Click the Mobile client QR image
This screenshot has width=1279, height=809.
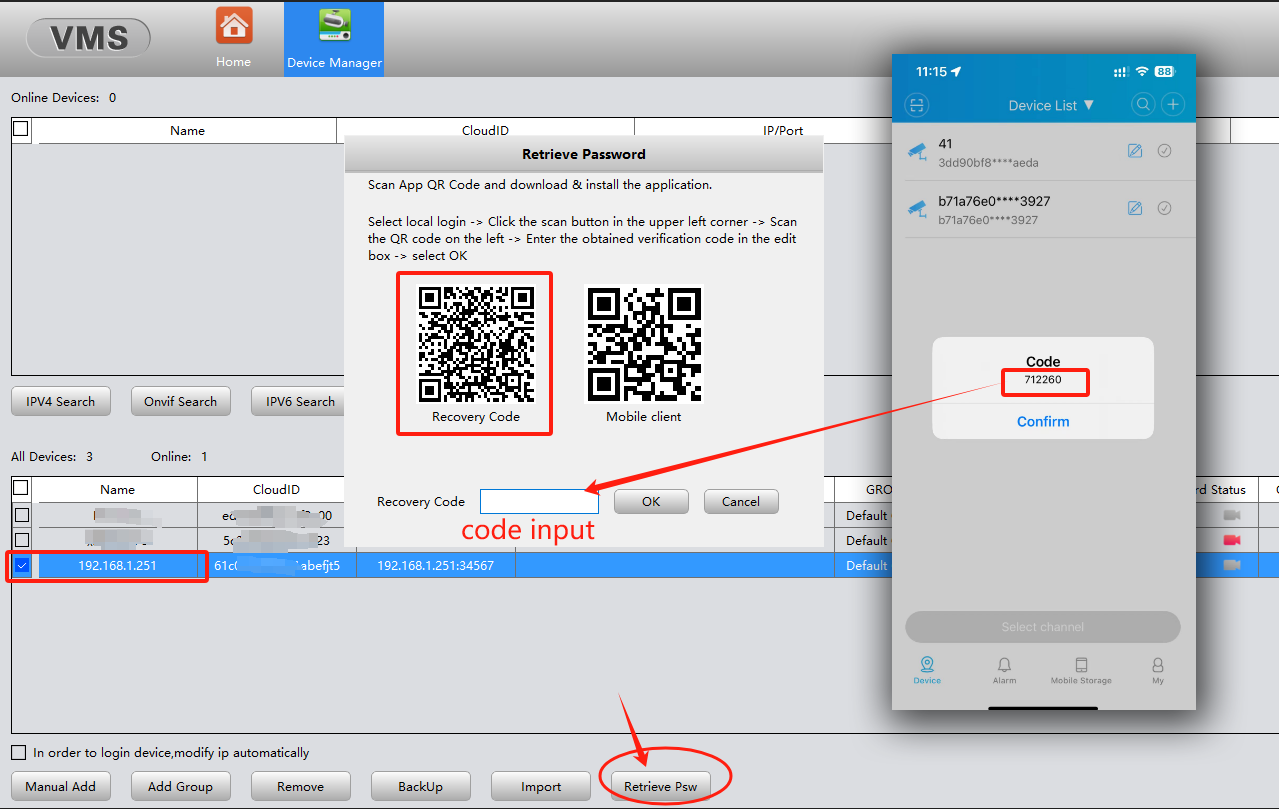point(644,343)
